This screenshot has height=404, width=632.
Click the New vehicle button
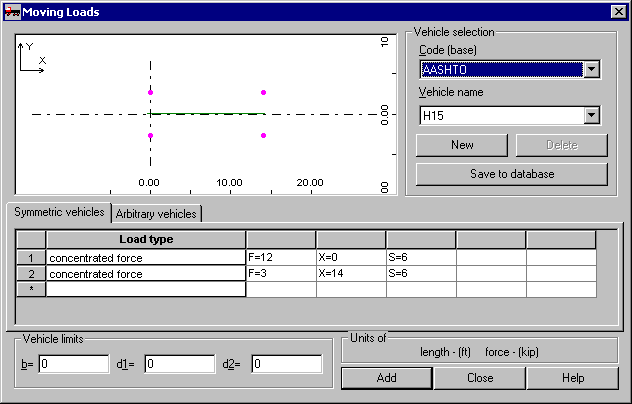462,145
